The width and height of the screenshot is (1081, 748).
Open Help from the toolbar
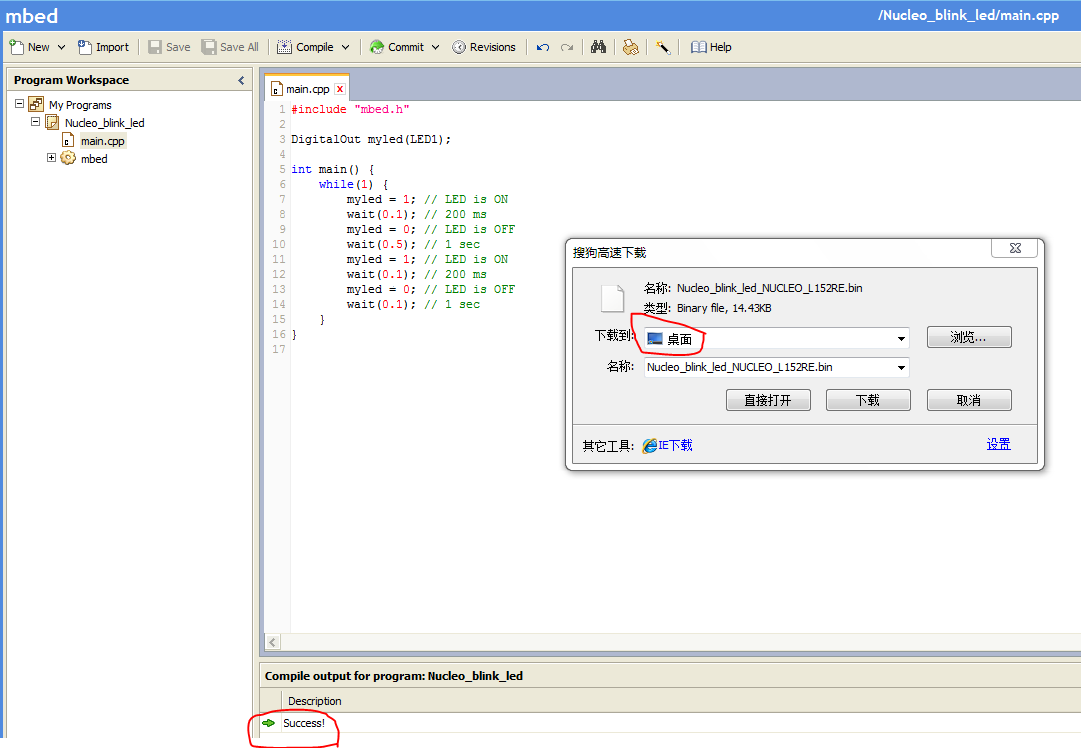pos(711,47)
